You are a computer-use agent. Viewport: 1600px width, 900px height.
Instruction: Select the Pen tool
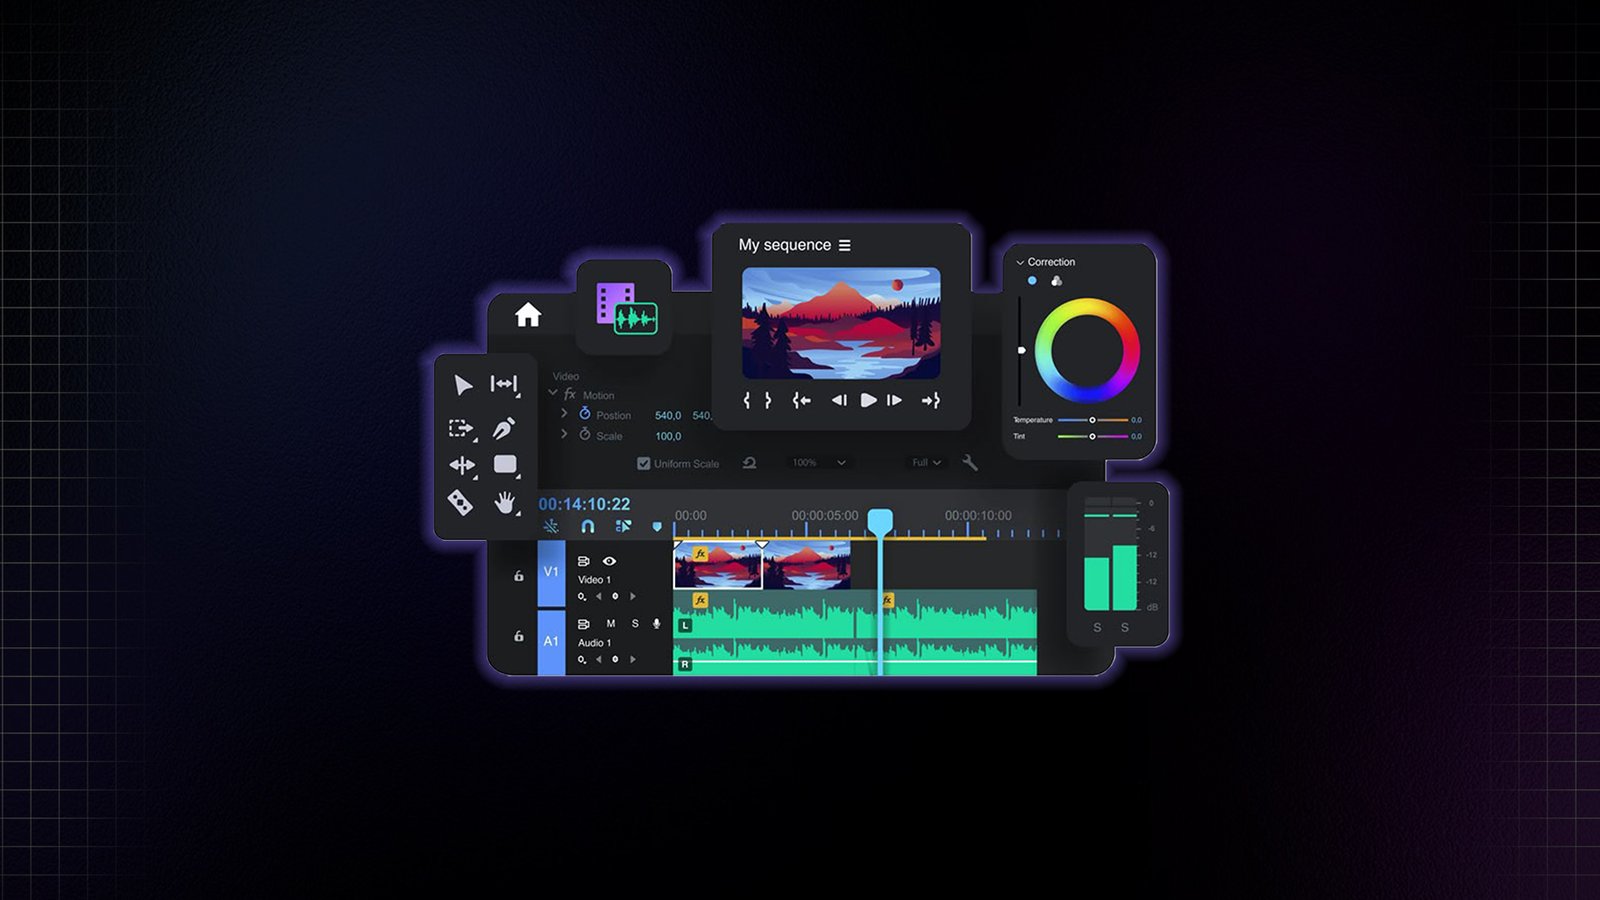[x=504, y=428]
